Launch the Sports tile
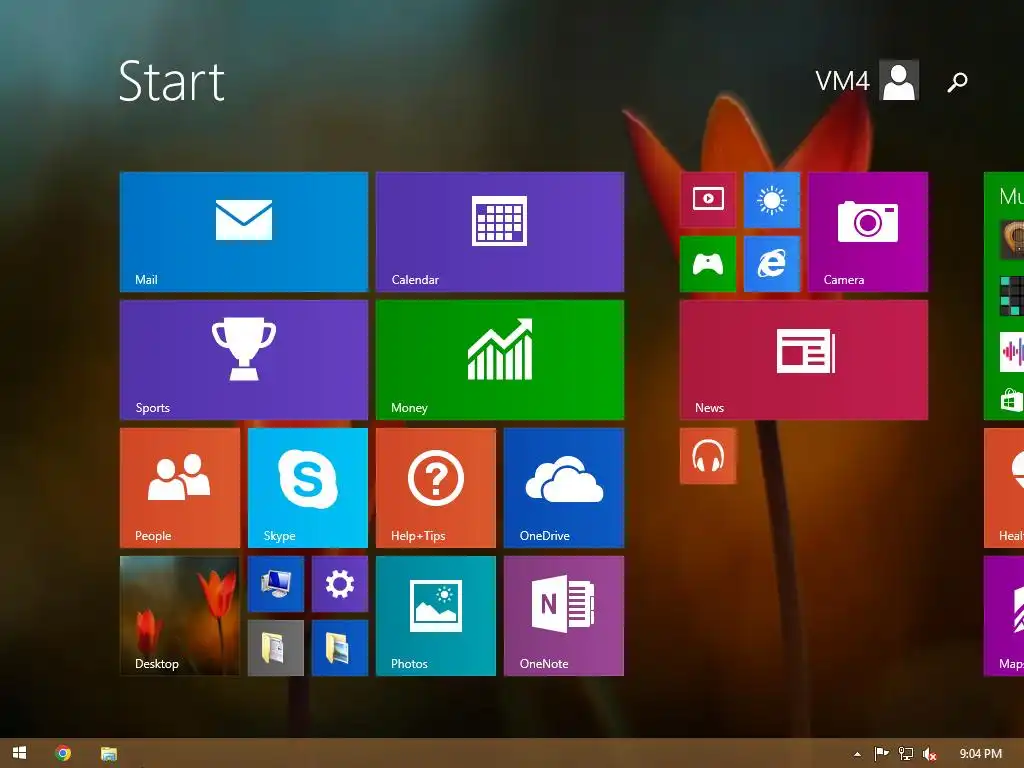1024x768 pixels. click(x=244, y=360)
